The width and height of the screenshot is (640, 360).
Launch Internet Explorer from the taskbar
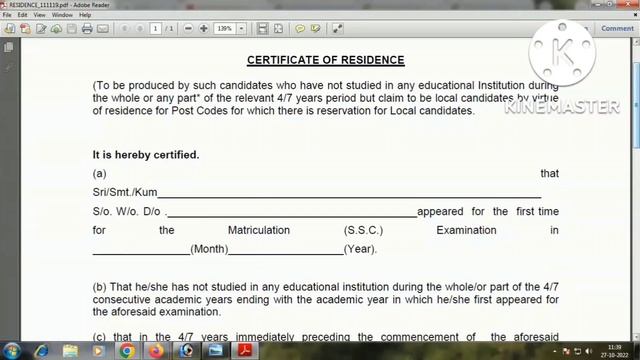41,351
